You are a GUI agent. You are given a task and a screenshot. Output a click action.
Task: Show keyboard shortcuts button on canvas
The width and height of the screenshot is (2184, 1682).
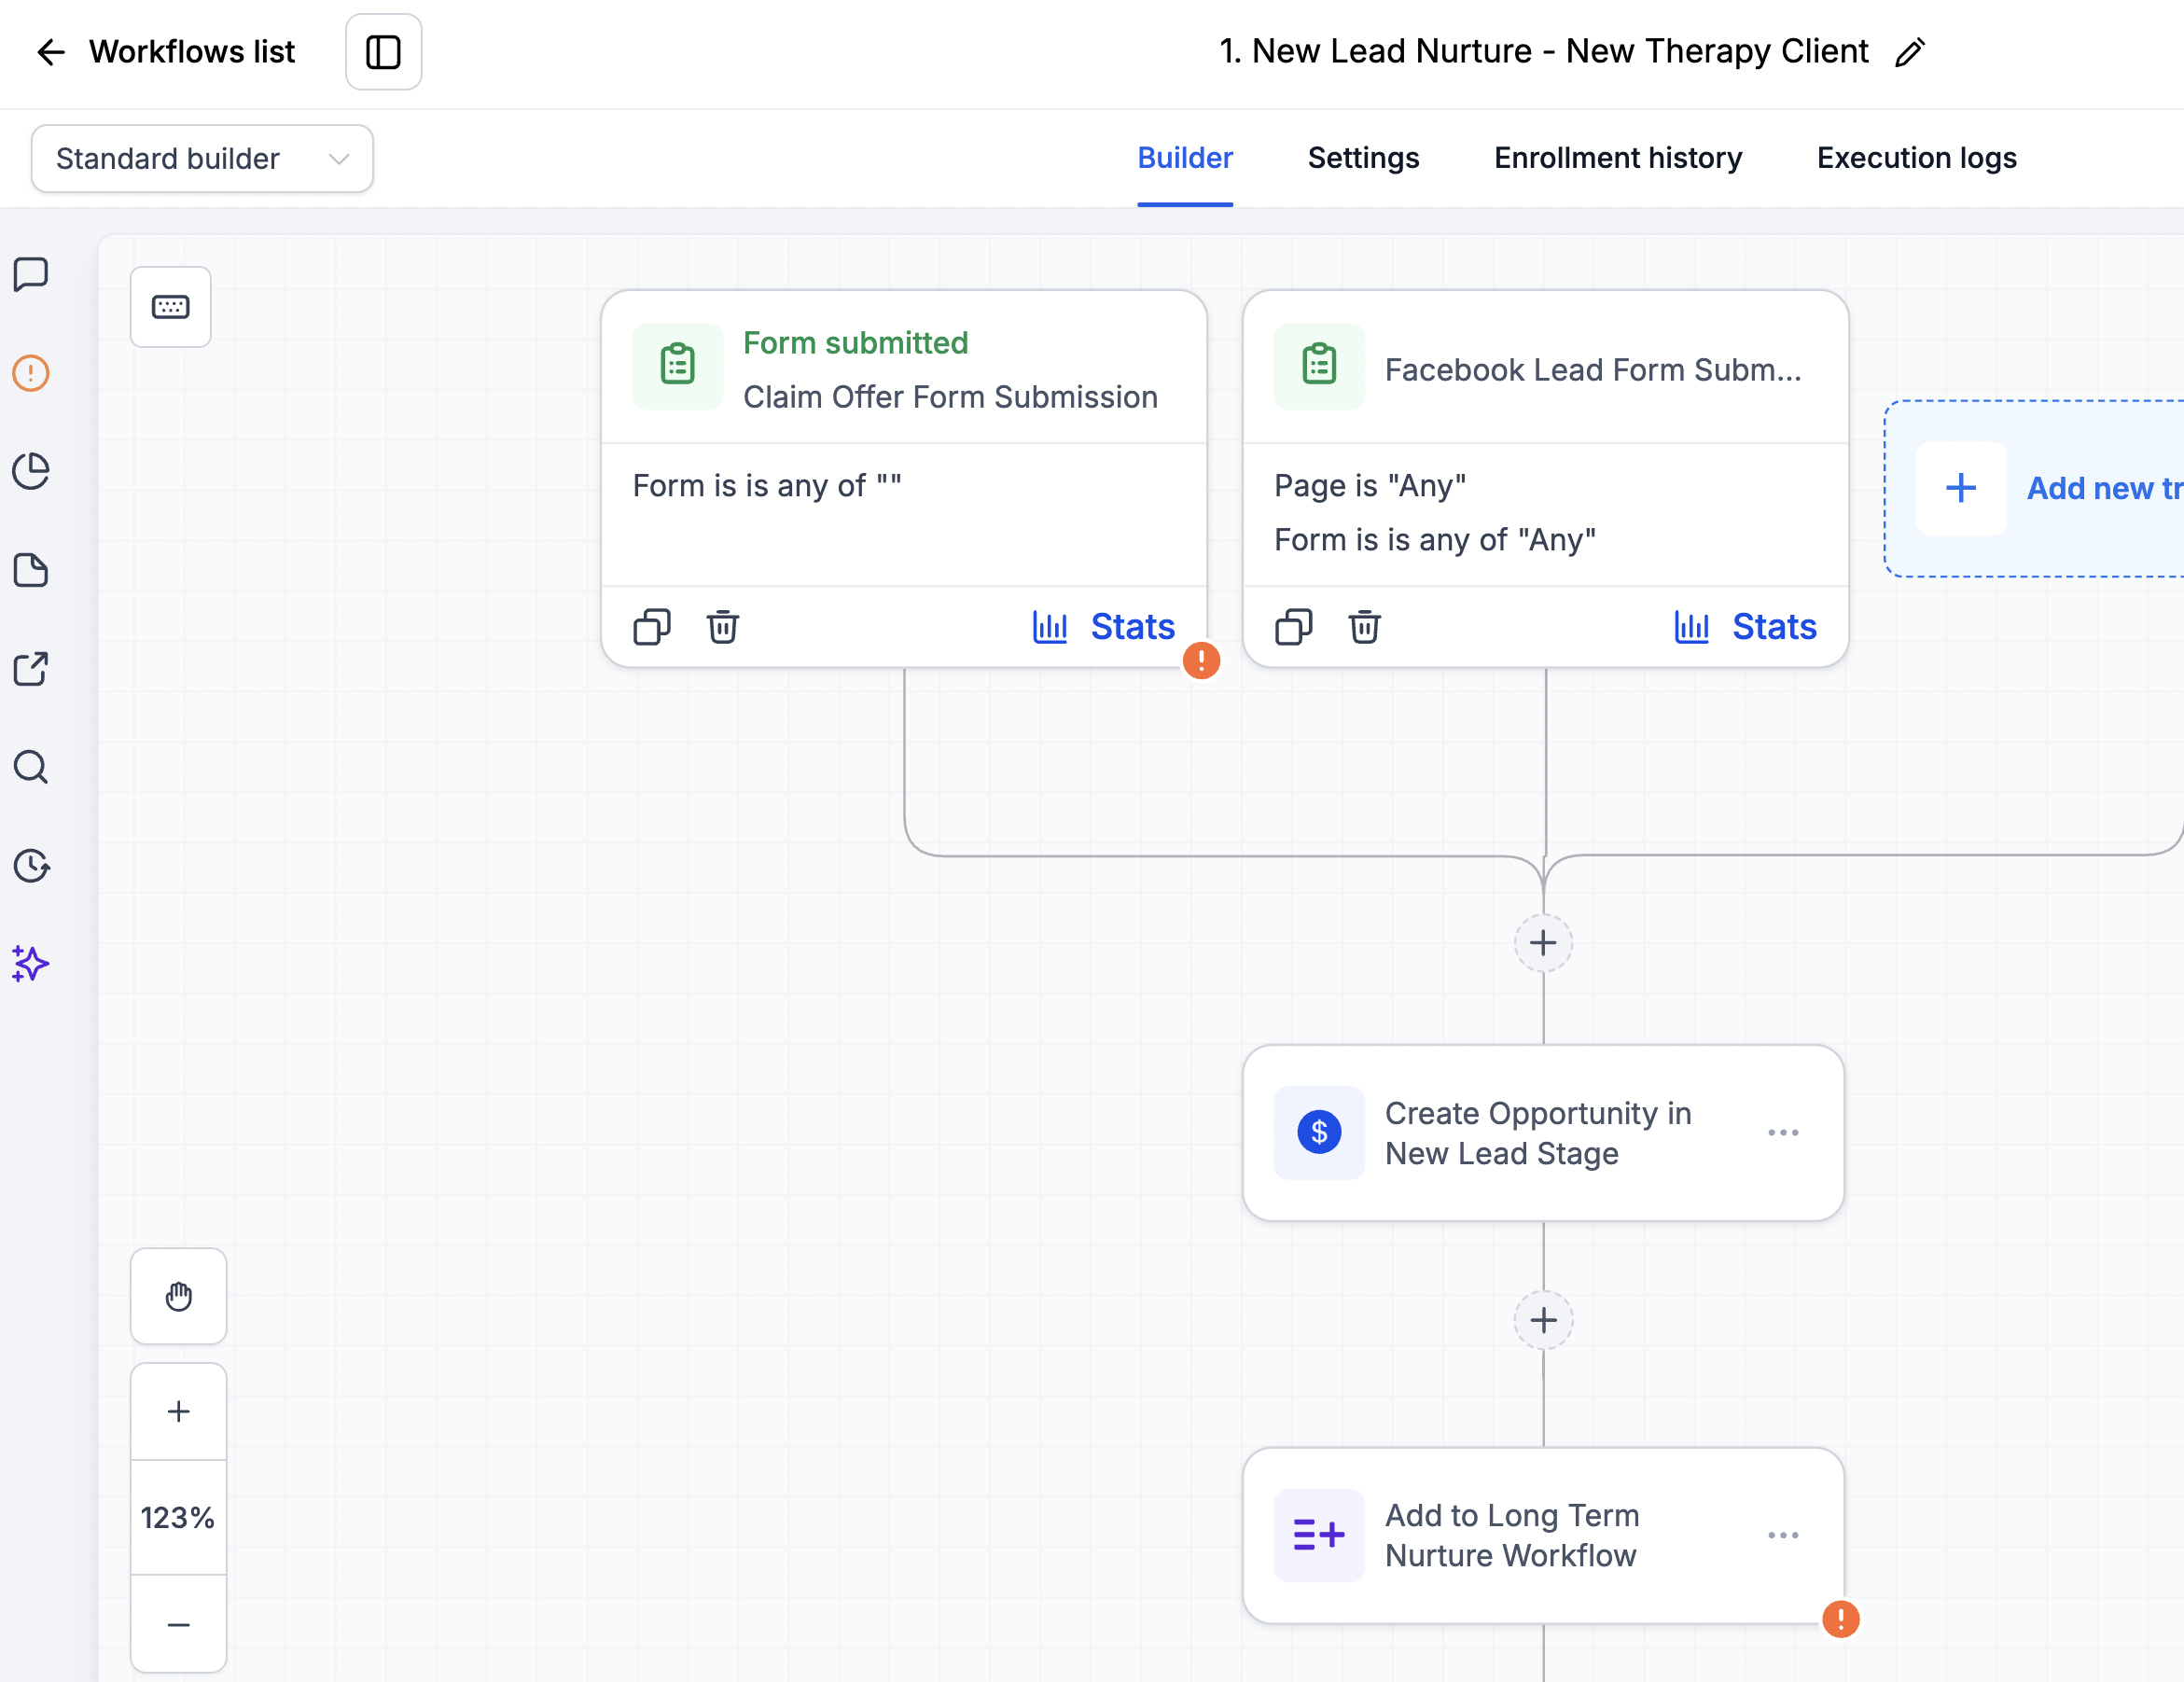coord(171,307)
